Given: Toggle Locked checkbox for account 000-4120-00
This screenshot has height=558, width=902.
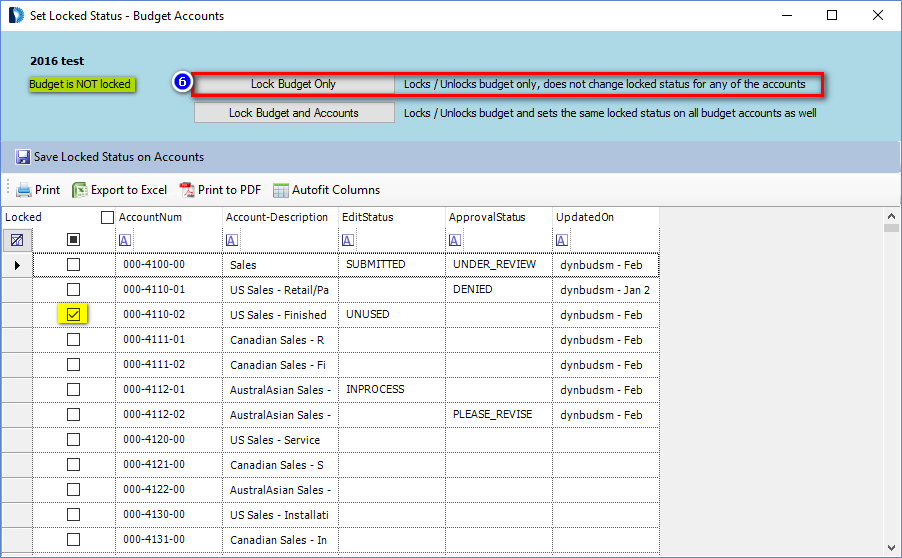Looking at the screenshot, I should tap(73, 439).
